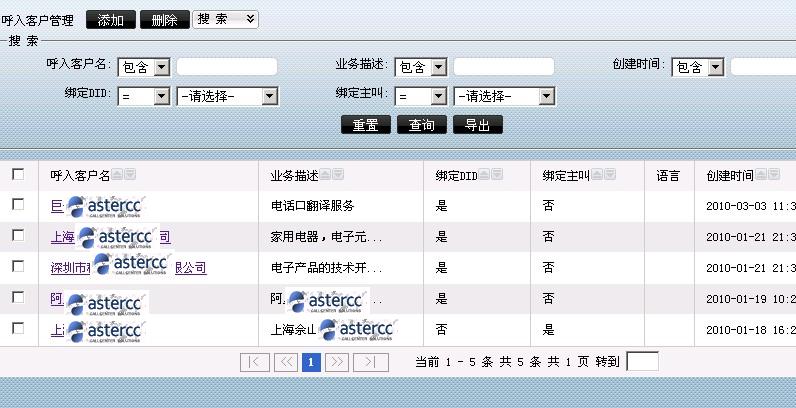Click 绑定DID value 否 in last row
796x408 pixels.
click(441, 330)
